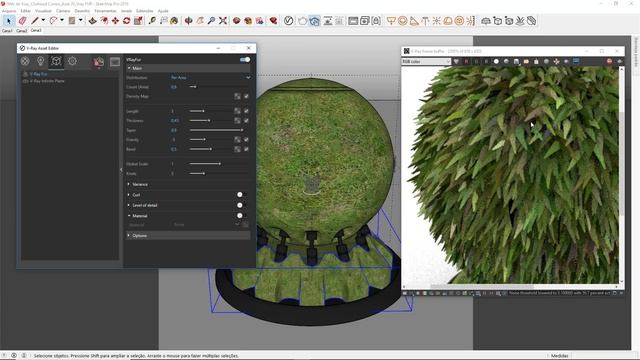640x360 pixels.
Task: Enable the Curl toggle
Action: [x=242, y=195]
